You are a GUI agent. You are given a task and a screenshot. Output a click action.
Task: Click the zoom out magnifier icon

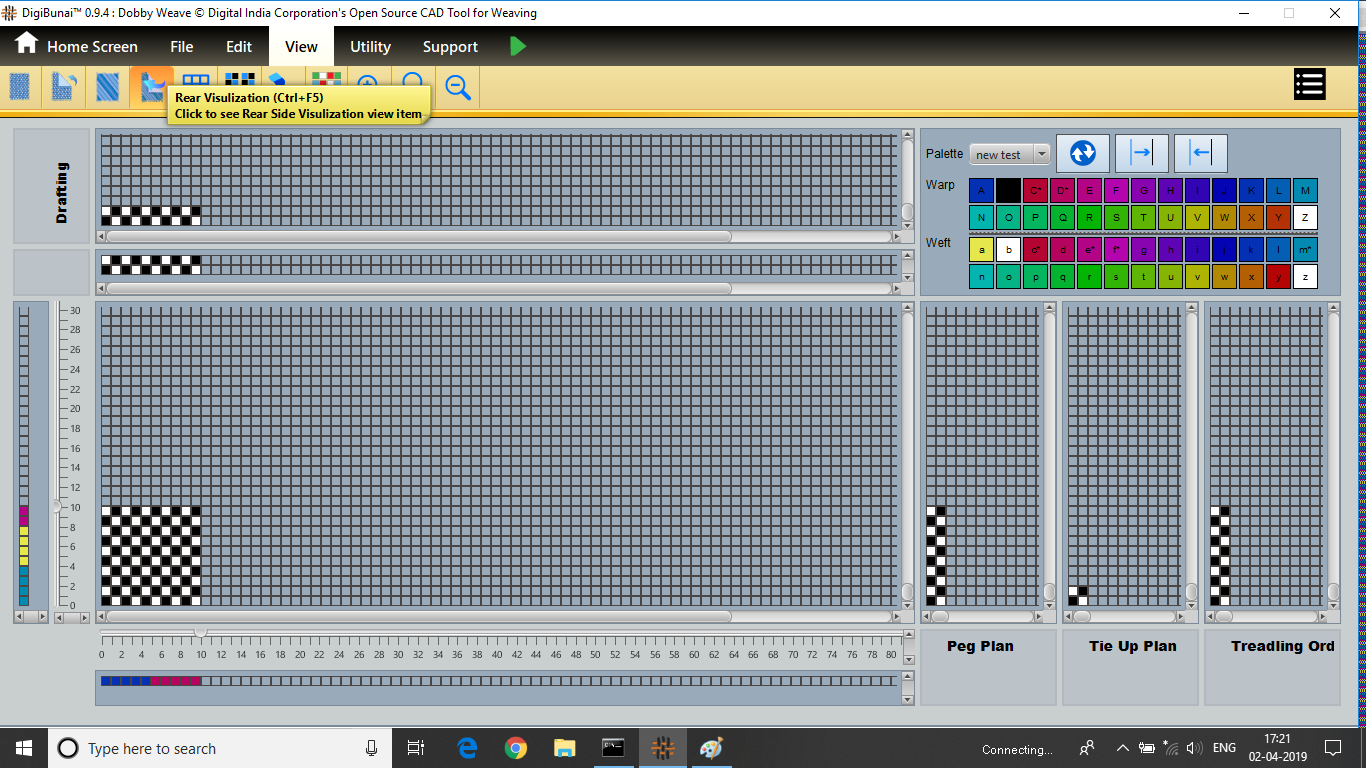(458, 87)
